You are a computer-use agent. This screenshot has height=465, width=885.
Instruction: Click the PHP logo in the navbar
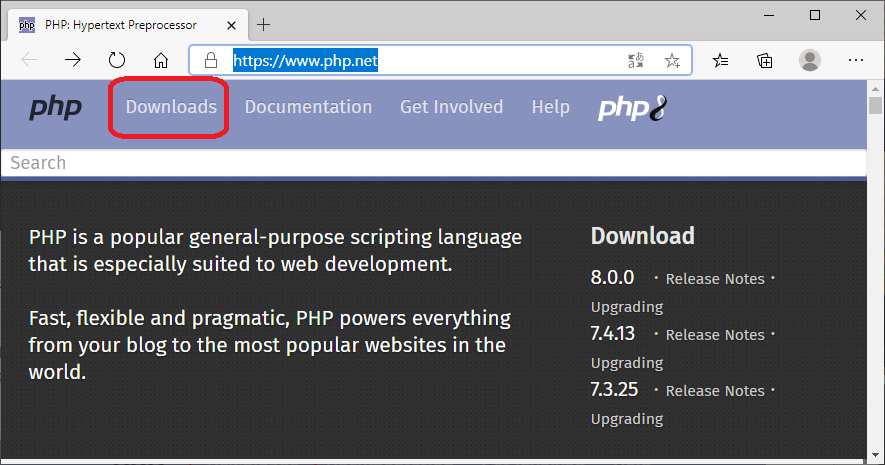[55, 108]
